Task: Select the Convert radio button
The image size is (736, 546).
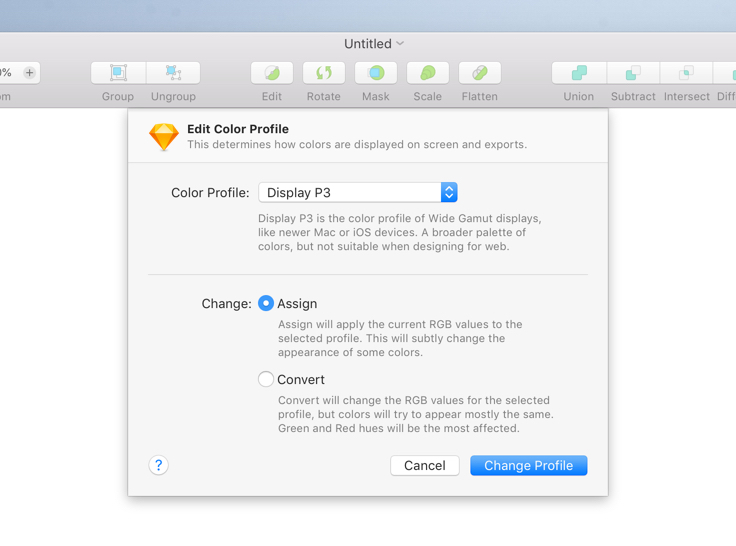Action: (x=266, y=379)
